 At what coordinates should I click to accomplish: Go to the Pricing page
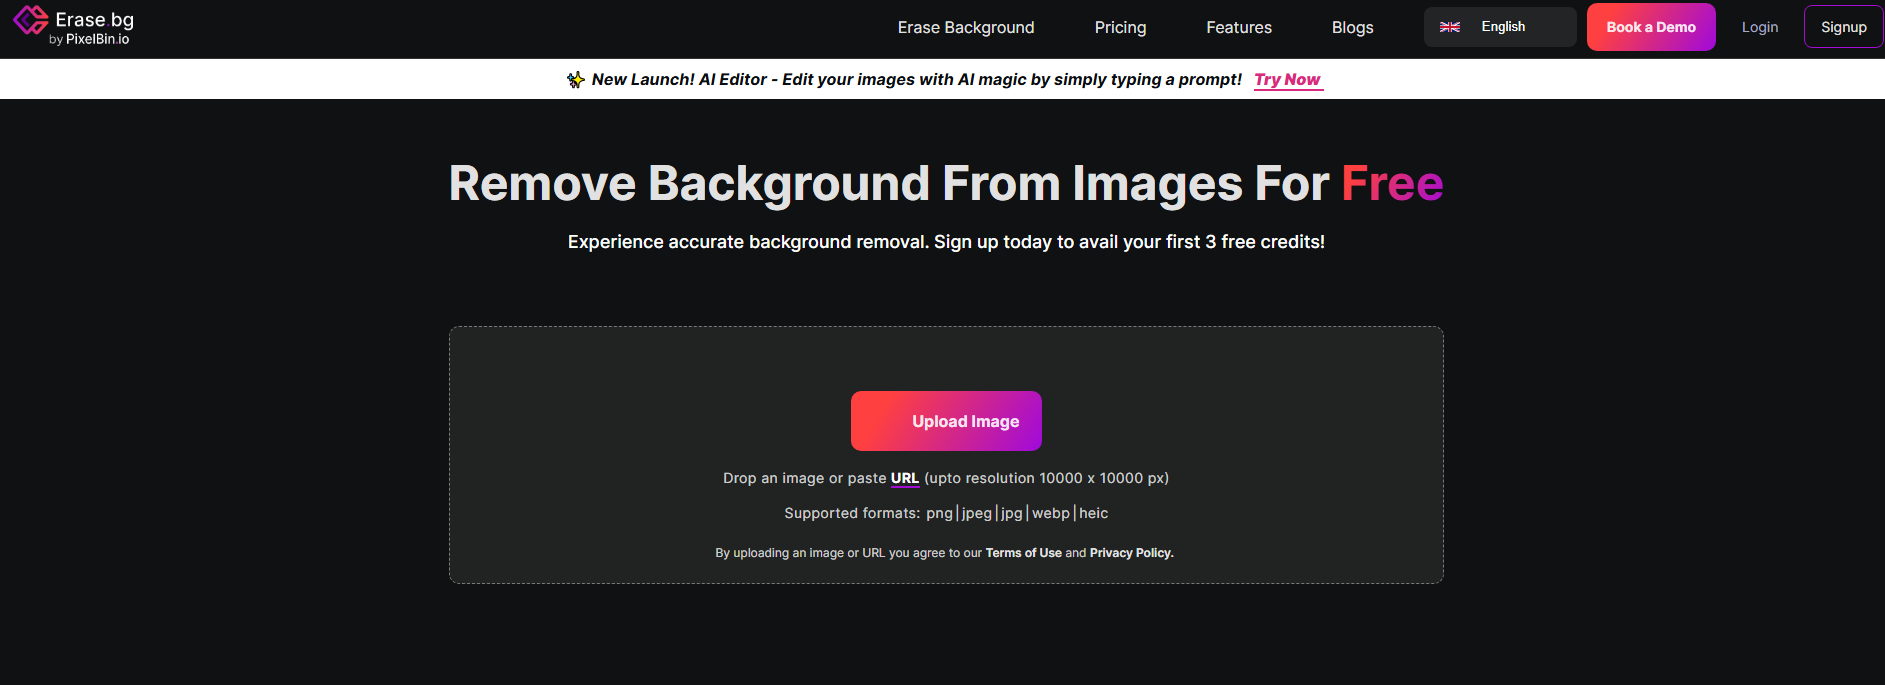tap(1120, 28)
